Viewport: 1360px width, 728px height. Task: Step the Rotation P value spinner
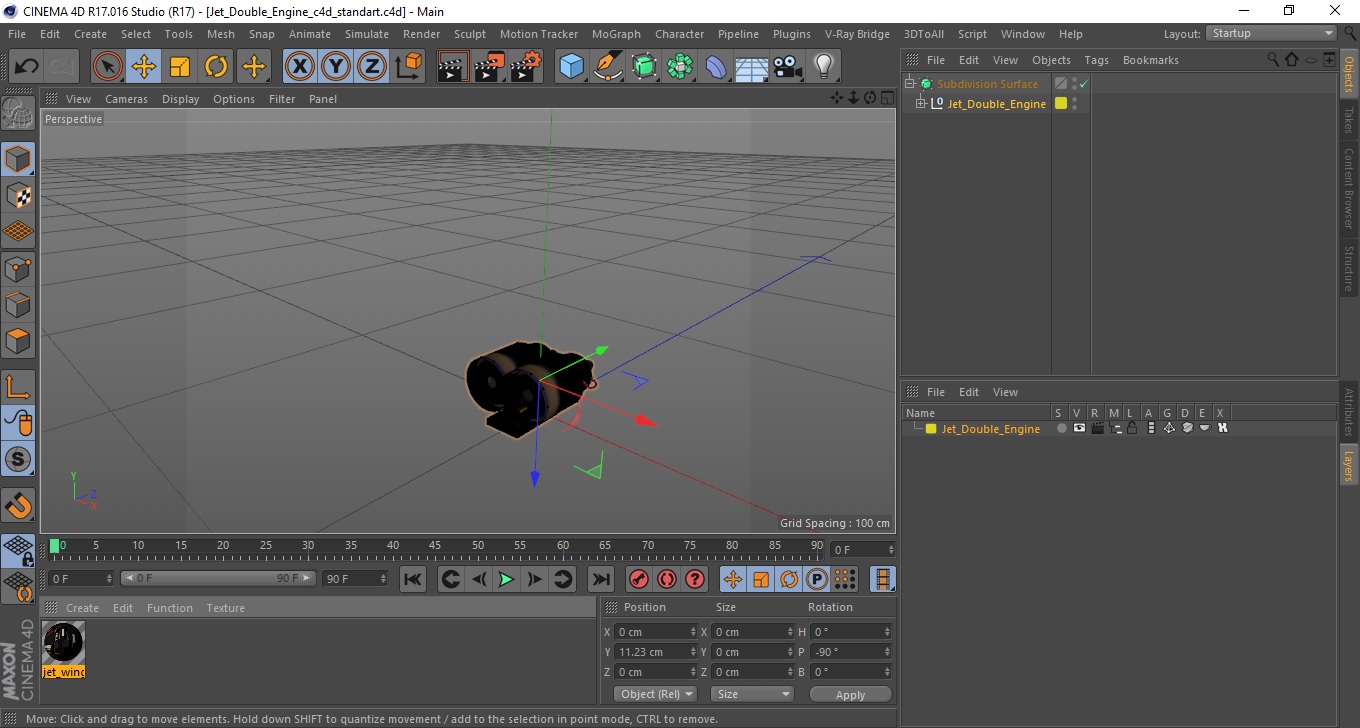(887, 652)
